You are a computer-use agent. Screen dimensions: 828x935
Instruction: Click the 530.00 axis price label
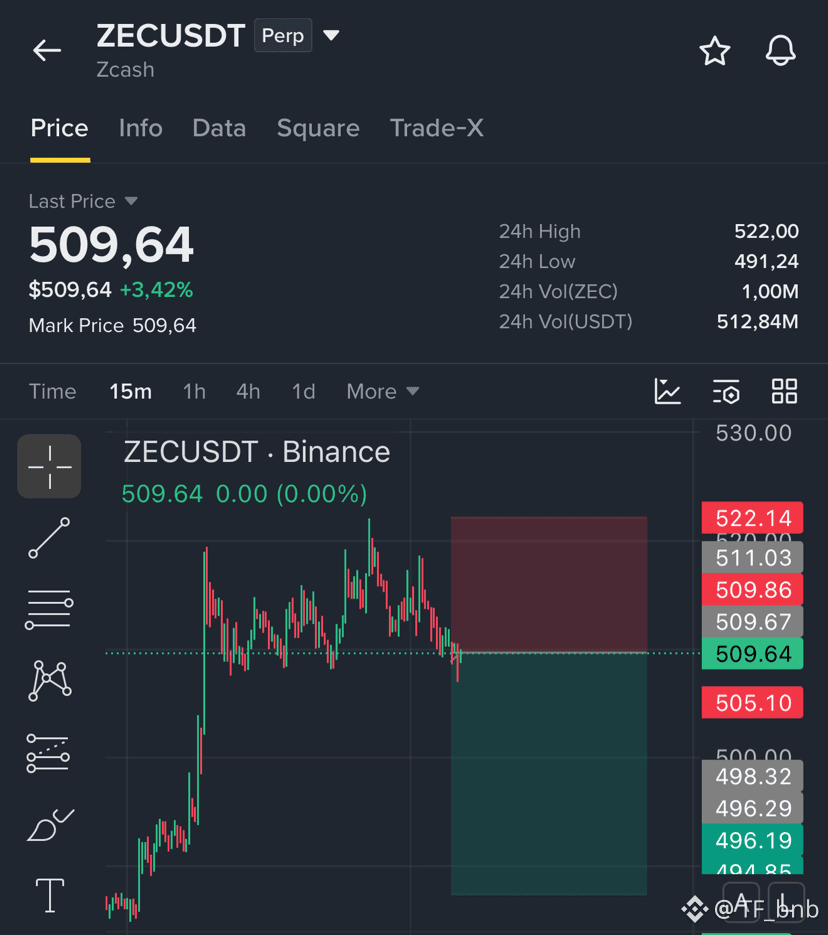[x=753, y=433]
